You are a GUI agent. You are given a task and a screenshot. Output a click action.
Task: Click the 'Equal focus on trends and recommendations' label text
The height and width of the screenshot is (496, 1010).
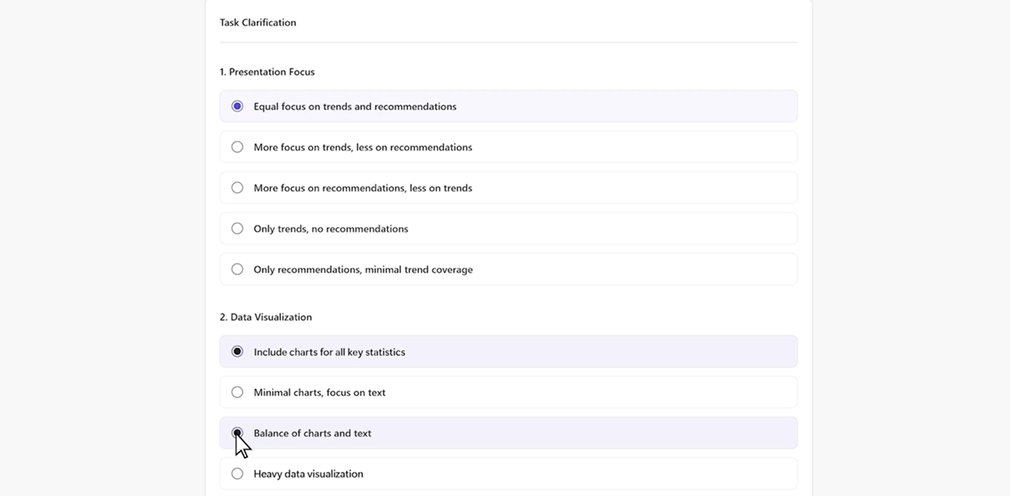click(354, 107)
